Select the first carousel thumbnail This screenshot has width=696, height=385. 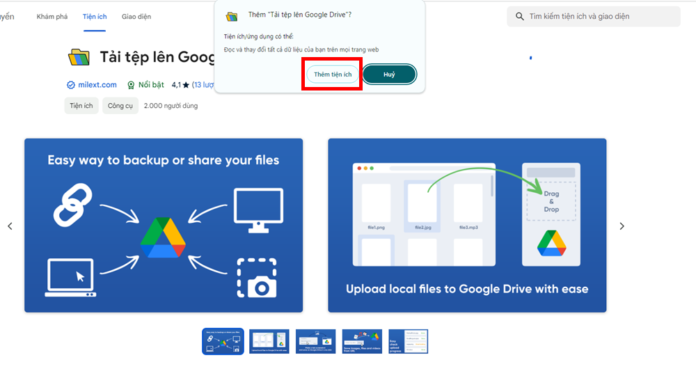click(x=223, y=341)
